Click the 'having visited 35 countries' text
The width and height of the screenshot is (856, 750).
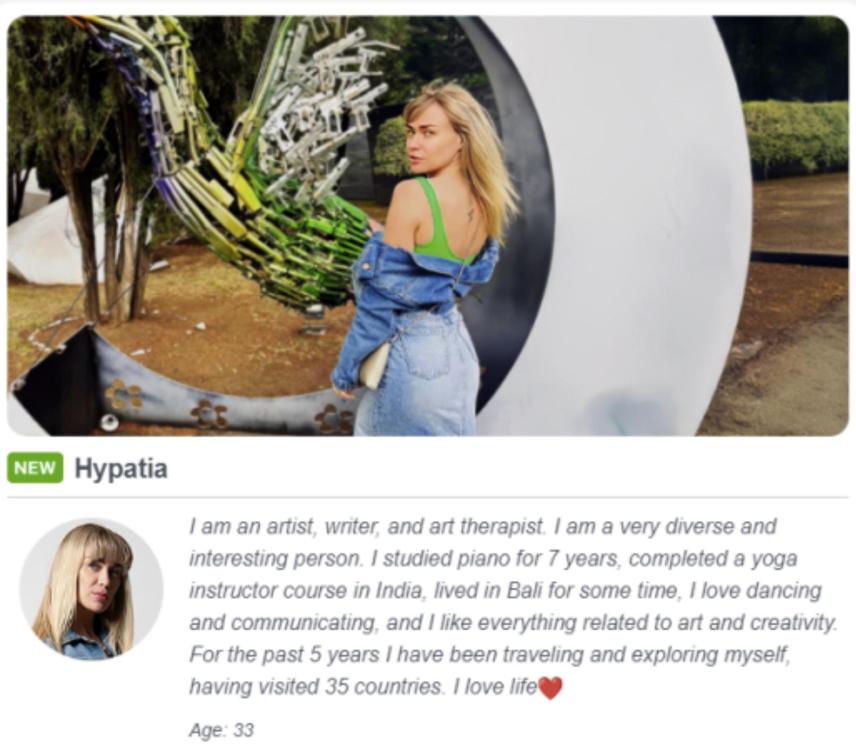[x=316, y=687]
